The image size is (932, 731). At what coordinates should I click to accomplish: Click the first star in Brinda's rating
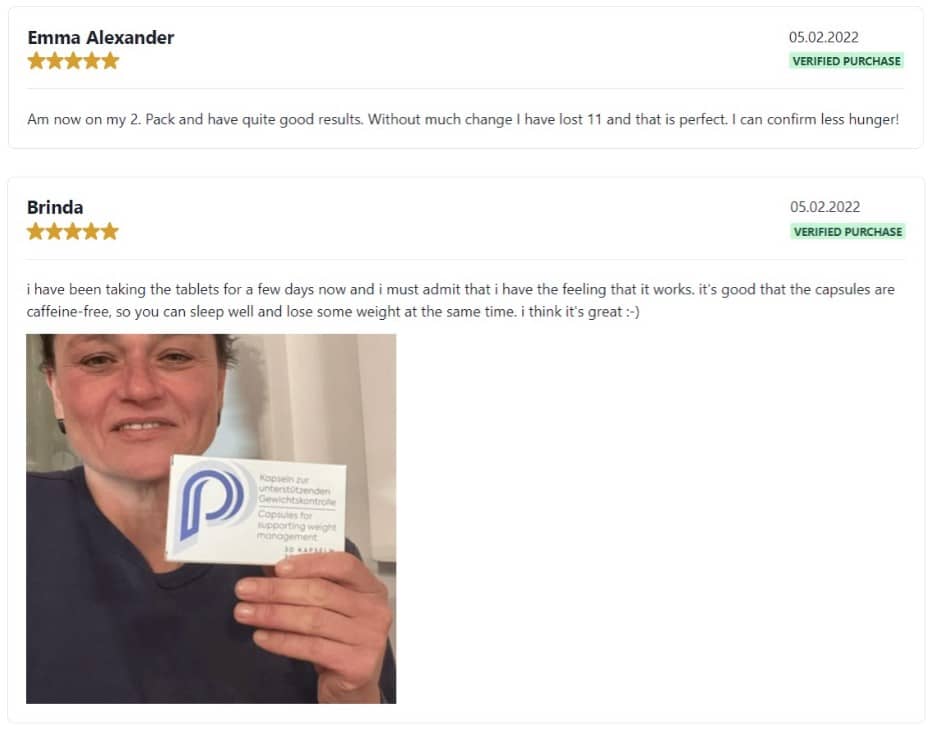click(36, 231)
